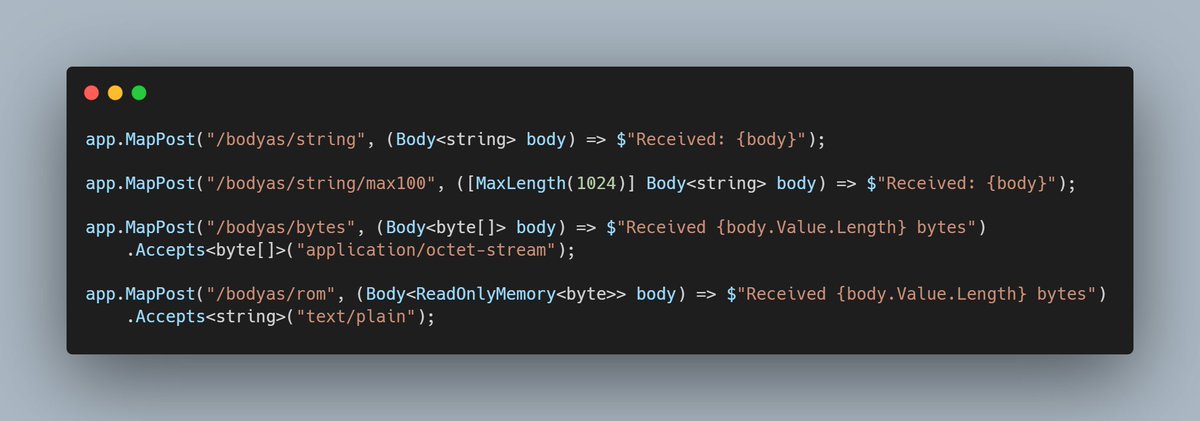Click the green maximize dot
The image size is (1200, 421).
point(139,93)
